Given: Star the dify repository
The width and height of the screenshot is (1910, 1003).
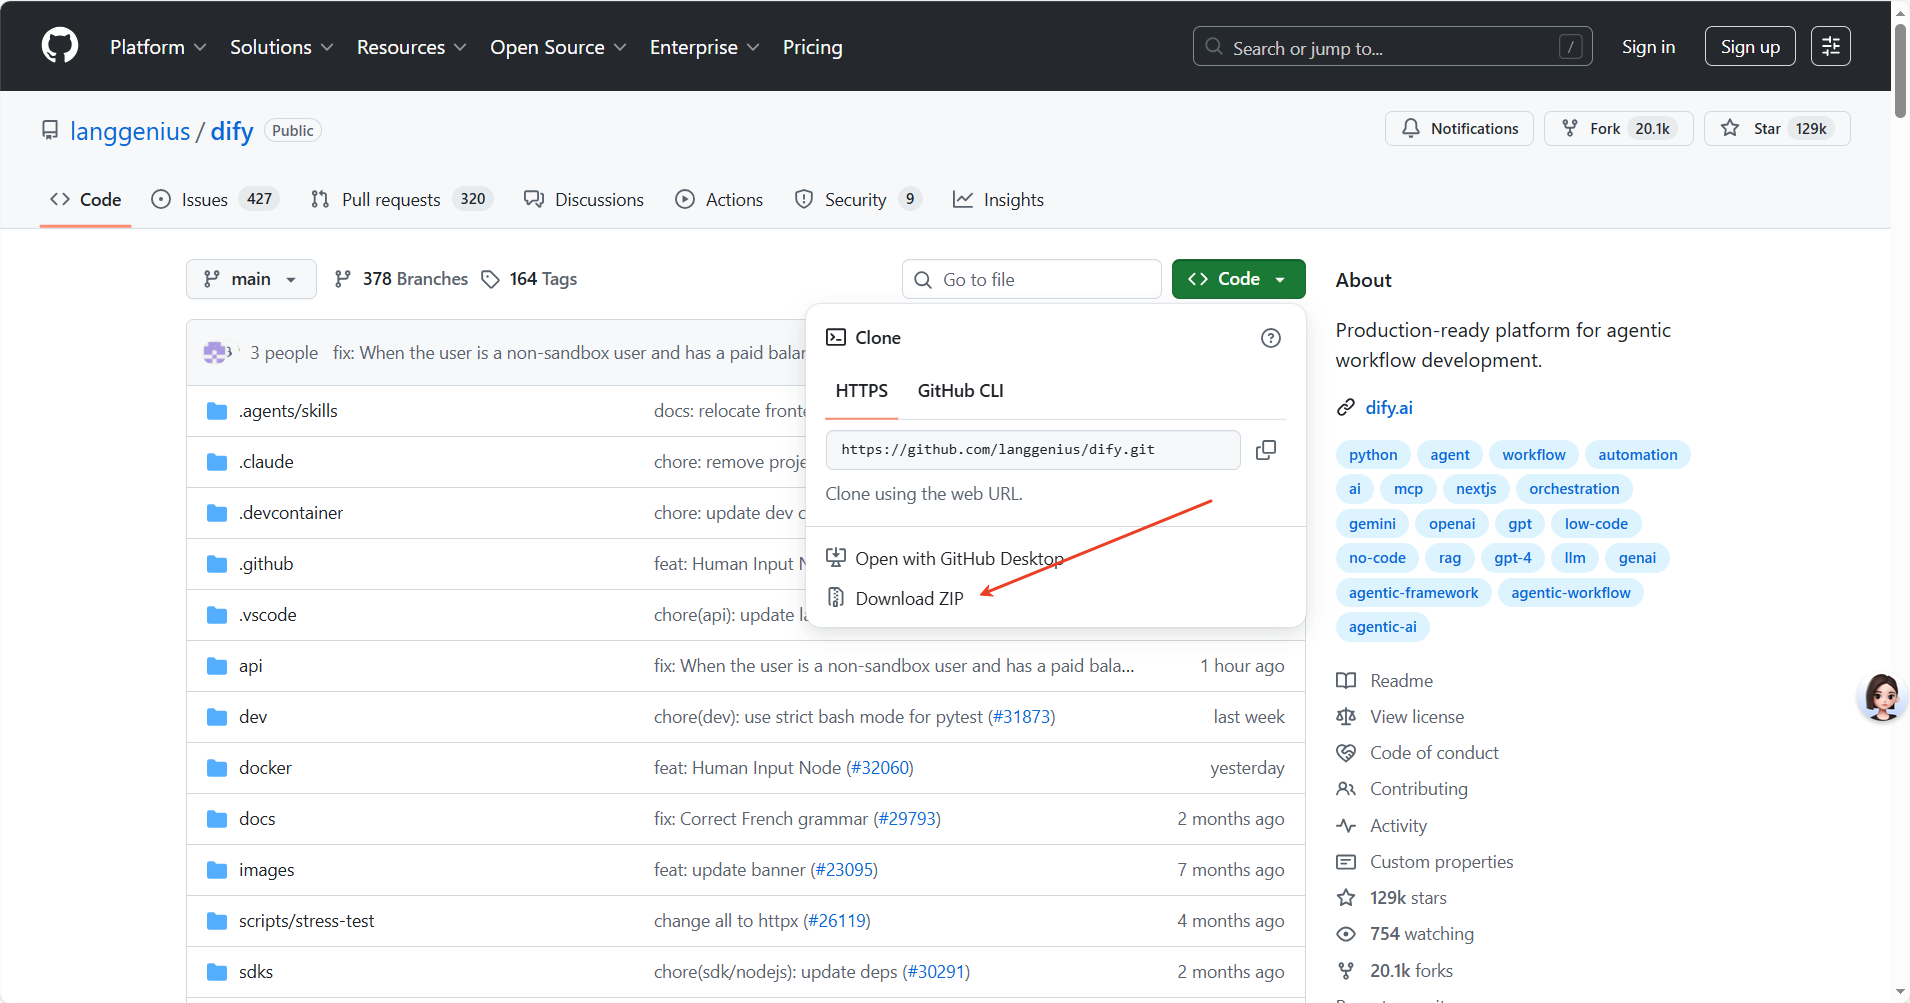Looking at the screenshot, I should click(1777, 129).
